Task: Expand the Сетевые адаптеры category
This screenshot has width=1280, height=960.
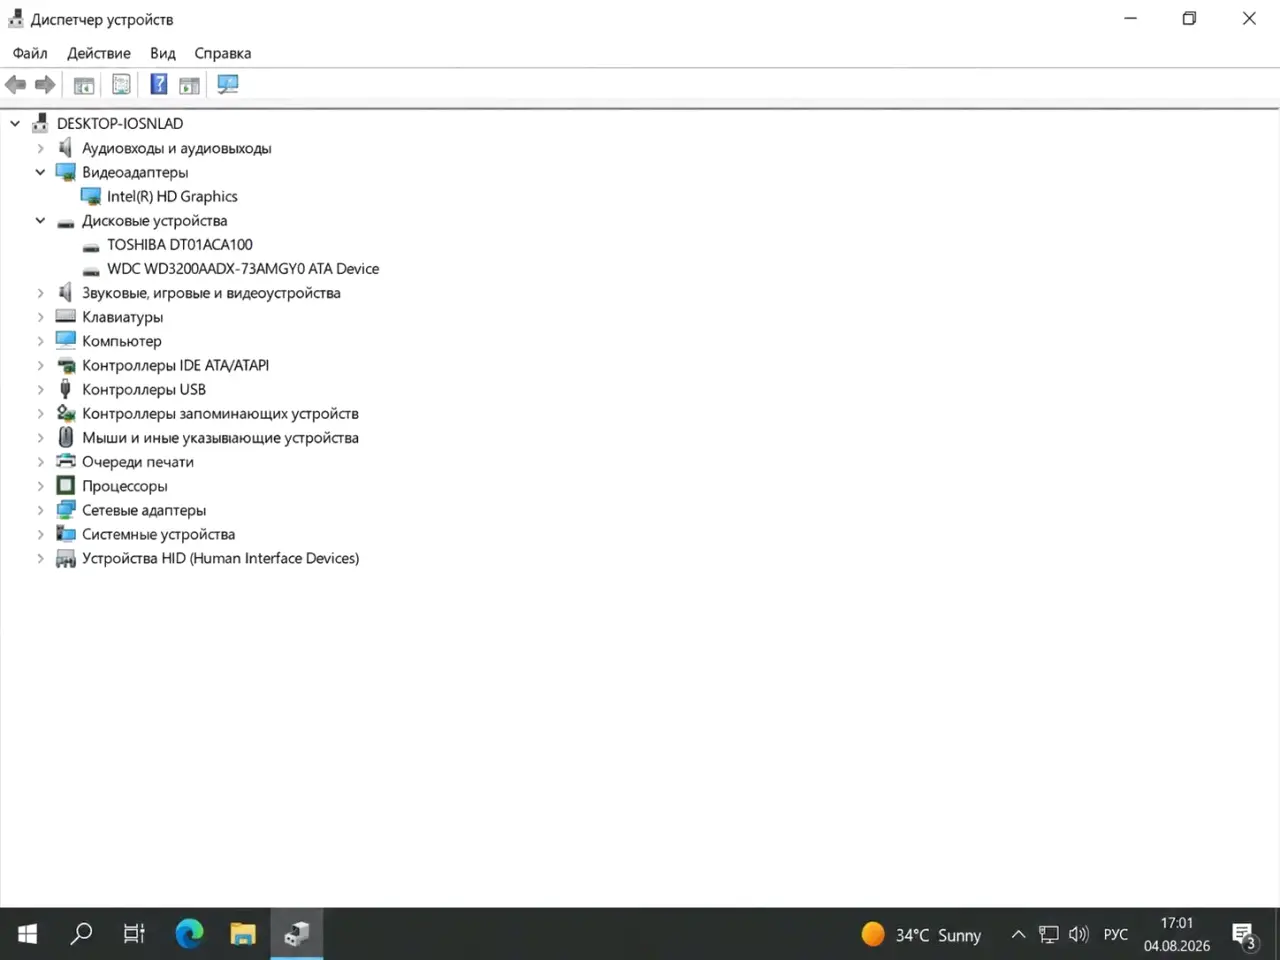Action: pyautogui.click(x=40, y=510)
